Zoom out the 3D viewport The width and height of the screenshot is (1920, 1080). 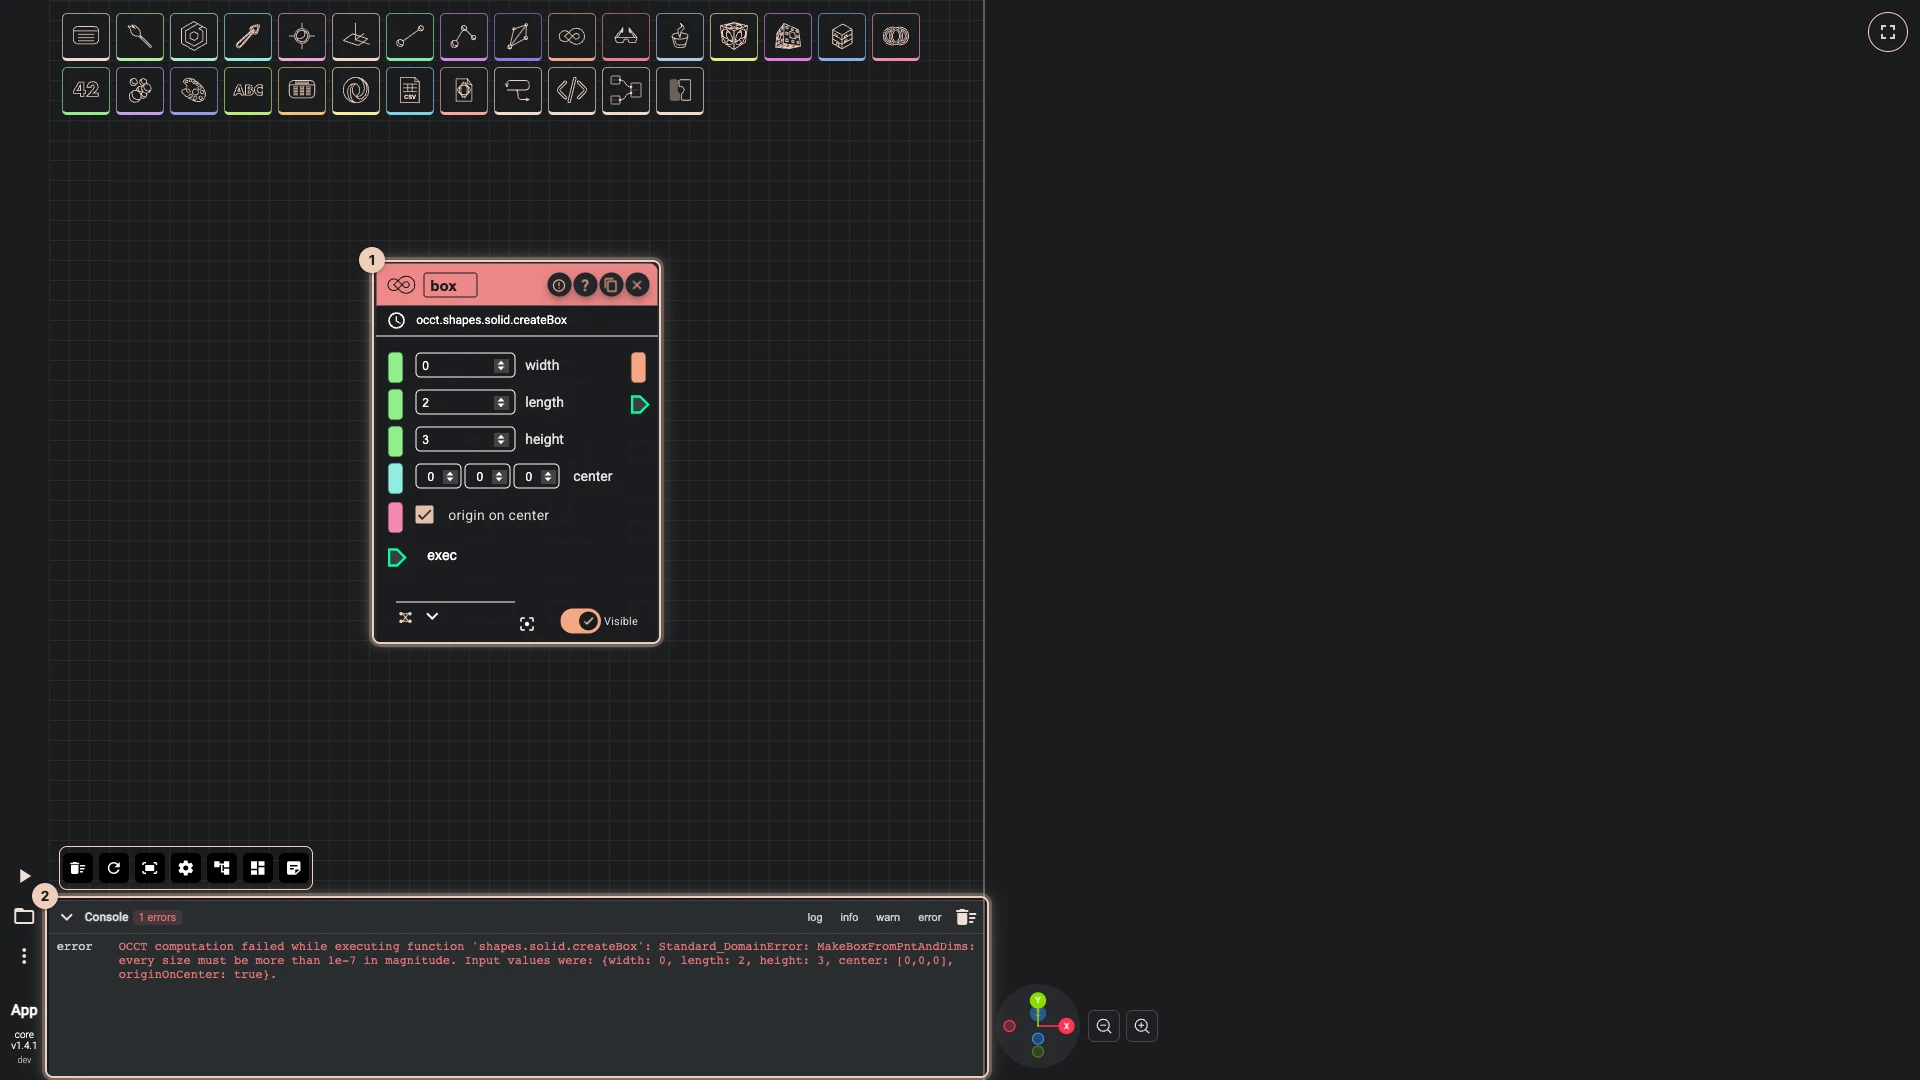pos(1104,1026)
